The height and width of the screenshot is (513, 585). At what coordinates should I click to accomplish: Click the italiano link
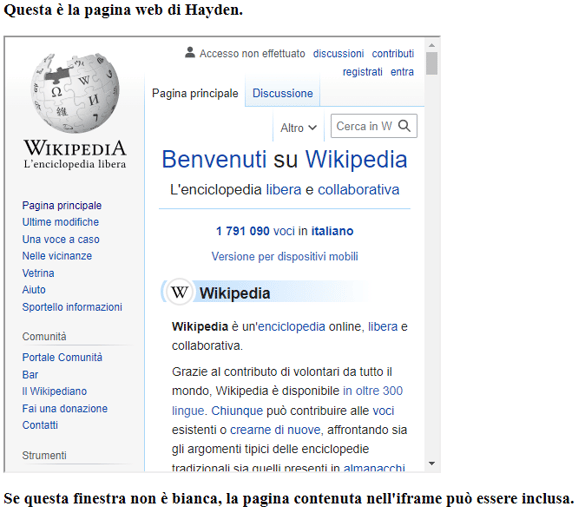pos(332,231)
